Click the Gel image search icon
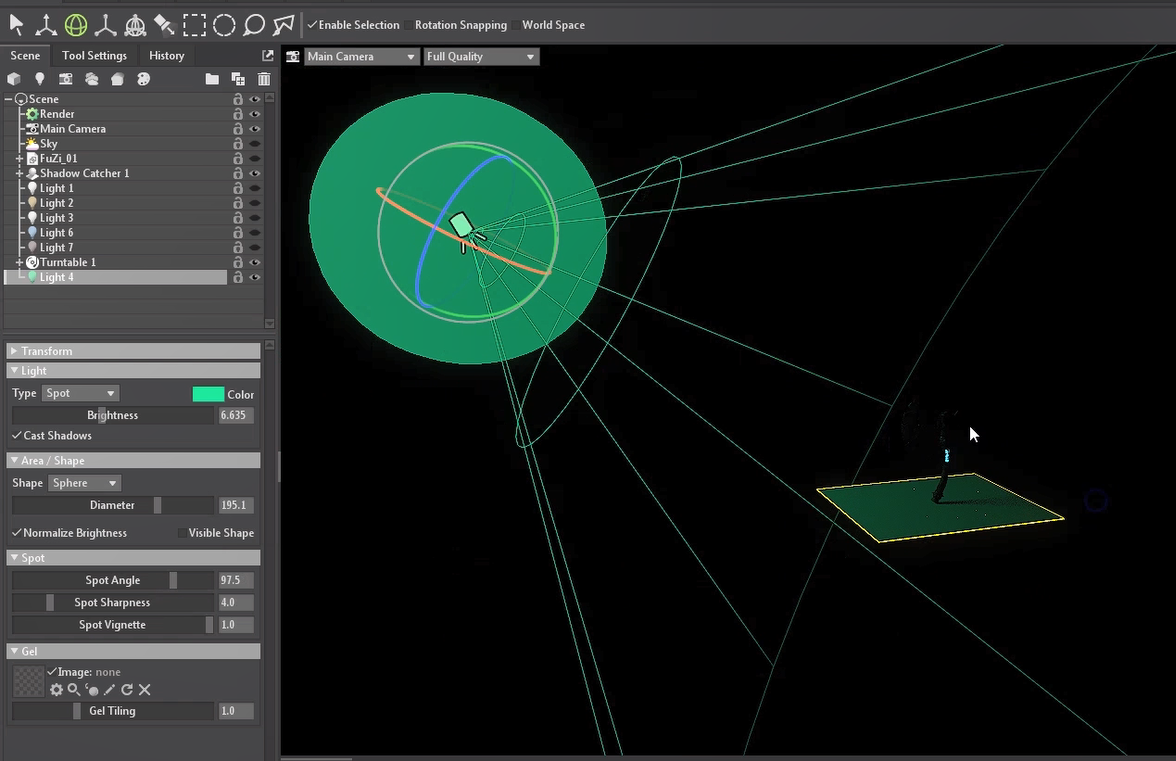The image size is (1176, 761). click(74, 690)
